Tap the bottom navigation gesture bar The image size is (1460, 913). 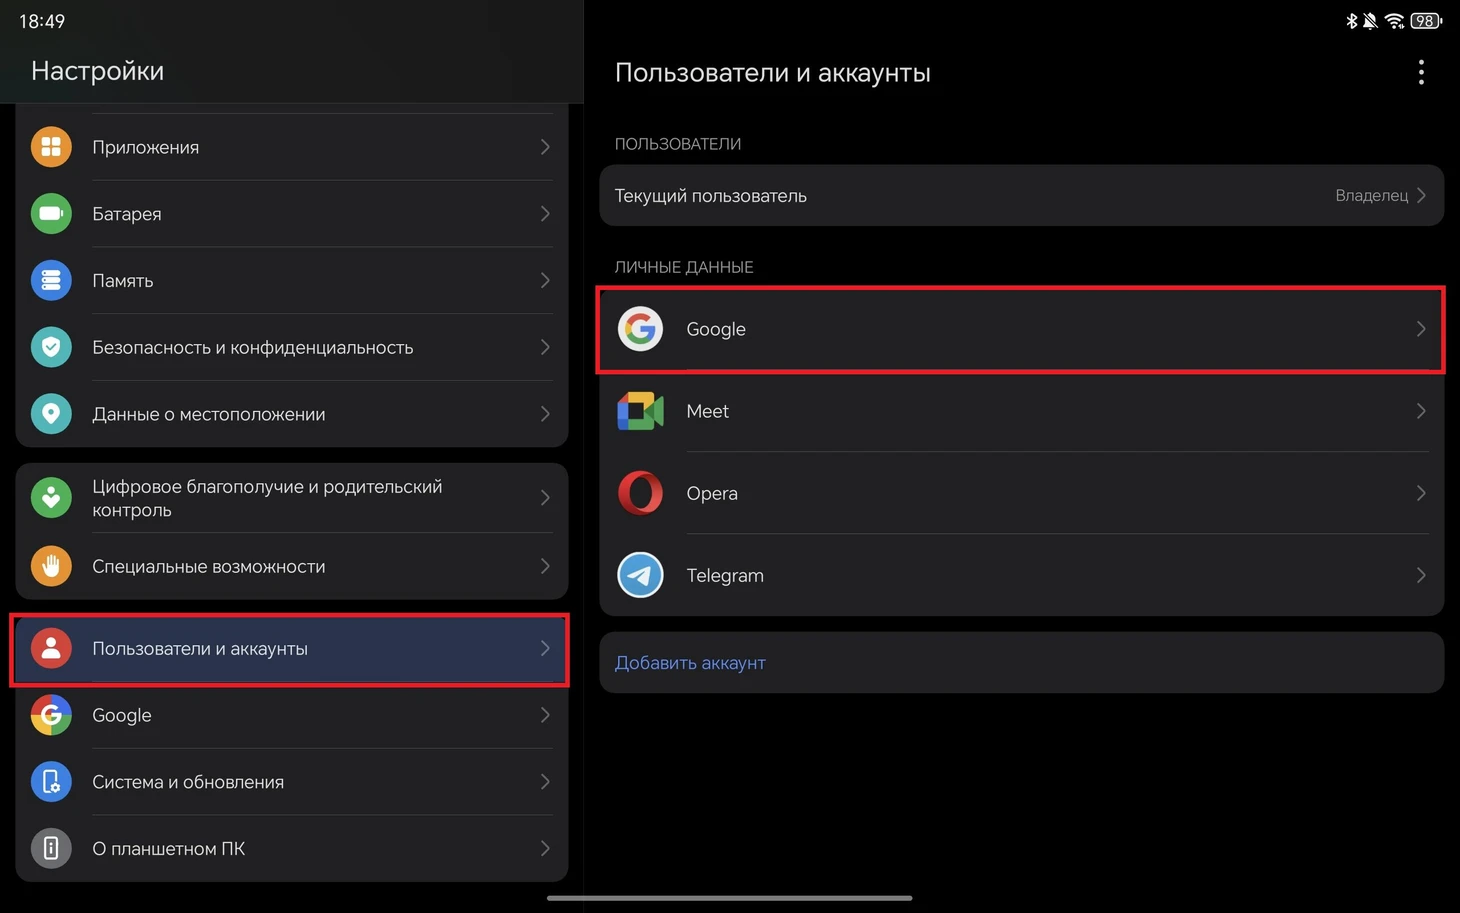click(729, 898)
